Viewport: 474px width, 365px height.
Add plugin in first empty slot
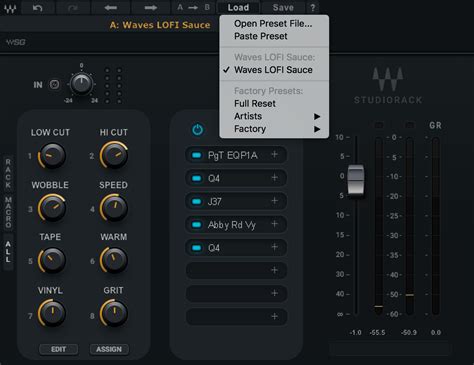(x=275, y=270)
